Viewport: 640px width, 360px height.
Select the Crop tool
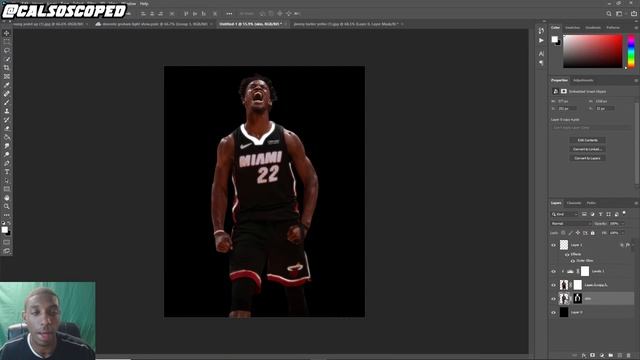7,68
